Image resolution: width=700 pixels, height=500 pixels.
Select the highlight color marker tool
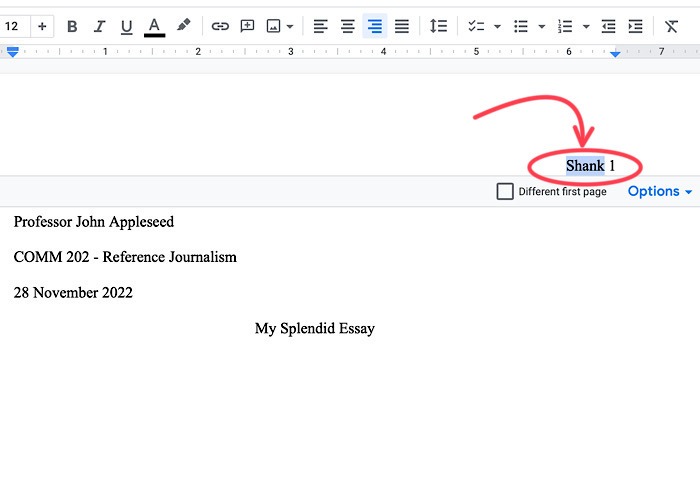[x=183, y=26]
